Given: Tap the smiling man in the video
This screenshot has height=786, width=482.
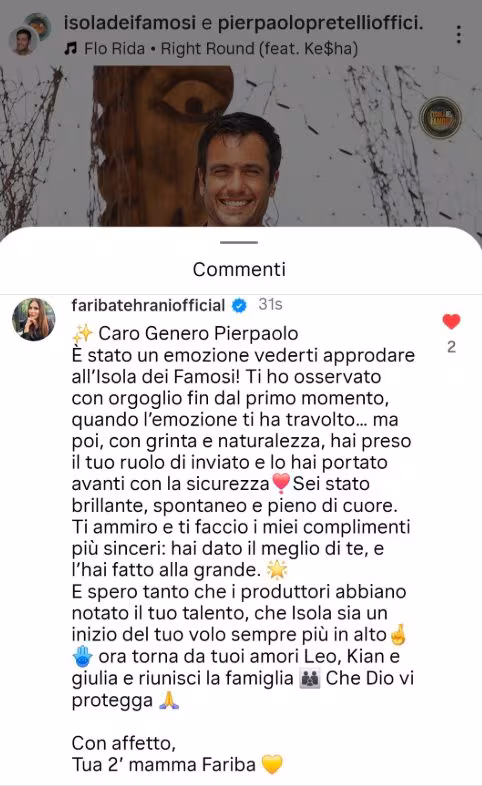Looking at the screenshot, I should pos(238,169).
